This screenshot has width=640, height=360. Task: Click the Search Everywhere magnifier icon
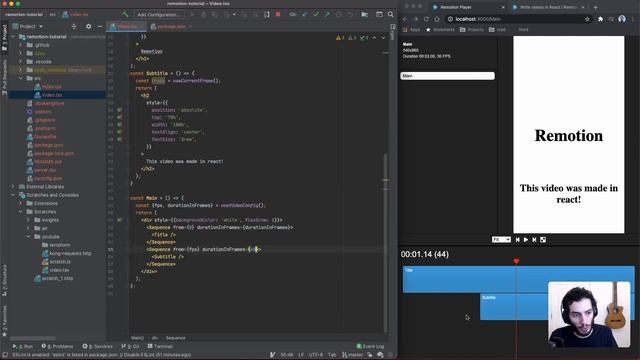tap(391, 14)
